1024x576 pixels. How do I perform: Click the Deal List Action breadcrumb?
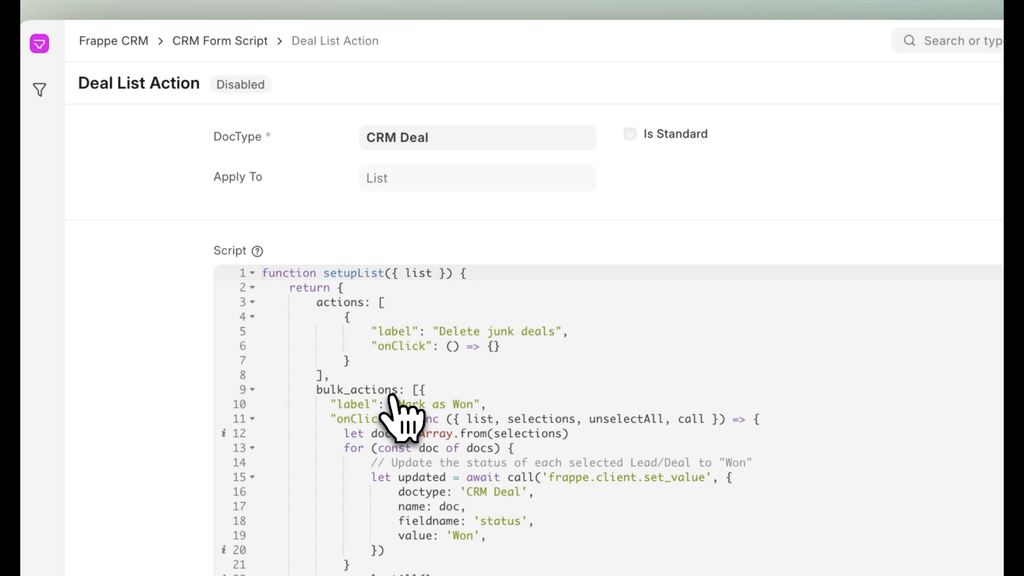click(335, 41)
